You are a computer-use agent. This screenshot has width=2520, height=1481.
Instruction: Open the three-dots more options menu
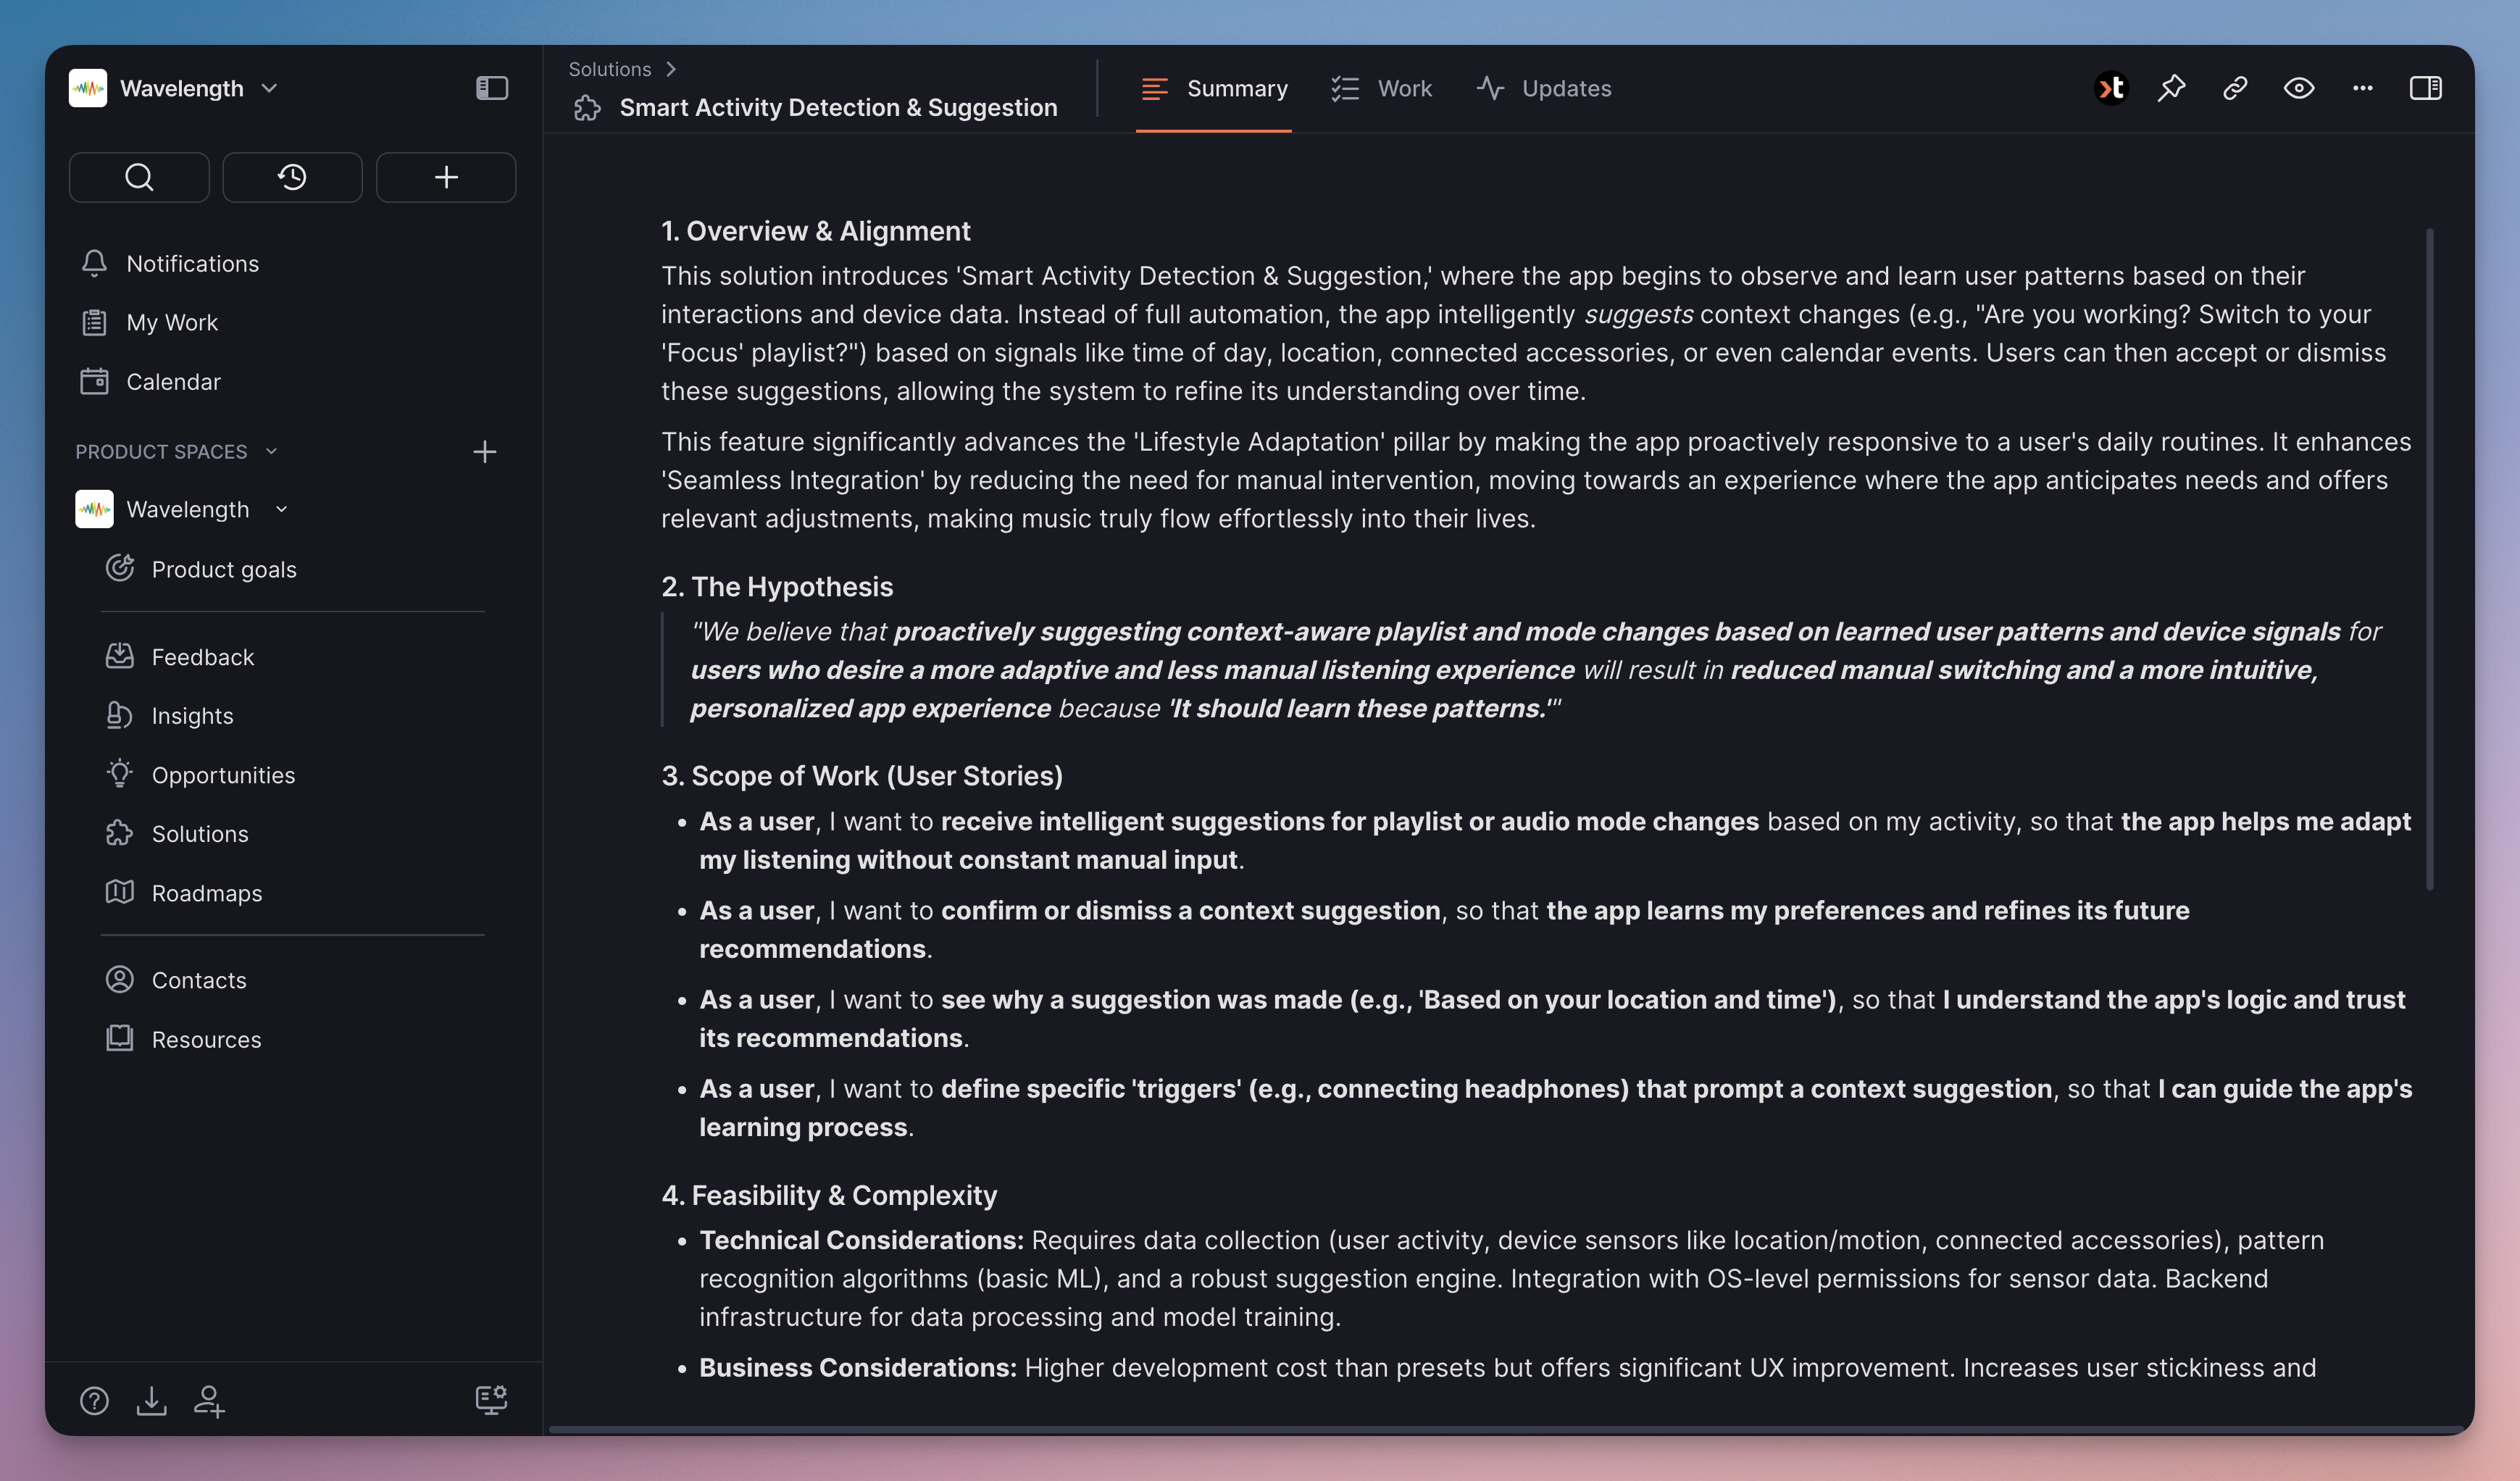click(2362, 88)
